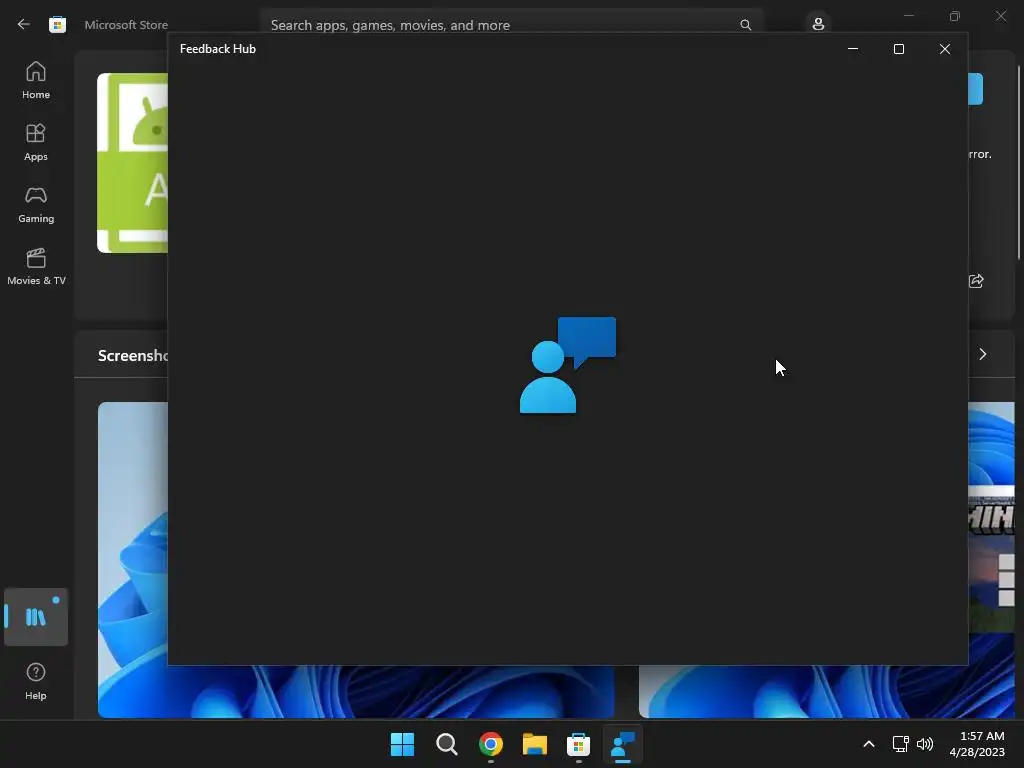1024x768 pixels.
Task: Click Feedback Hub taskbar icon
Action: click(622, 744)
